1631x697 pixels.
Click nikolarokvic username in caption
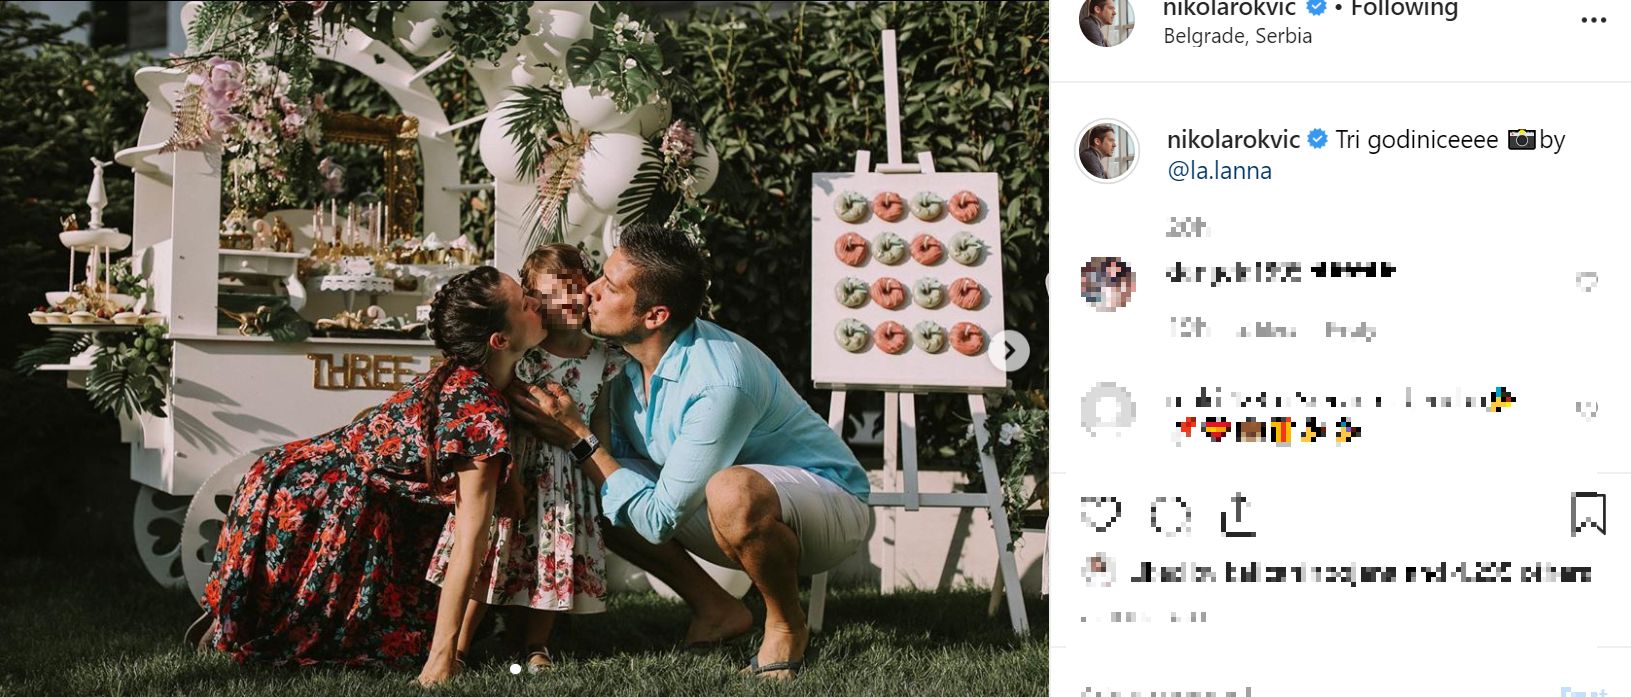pyautogui.click(x=1233, y=140)
